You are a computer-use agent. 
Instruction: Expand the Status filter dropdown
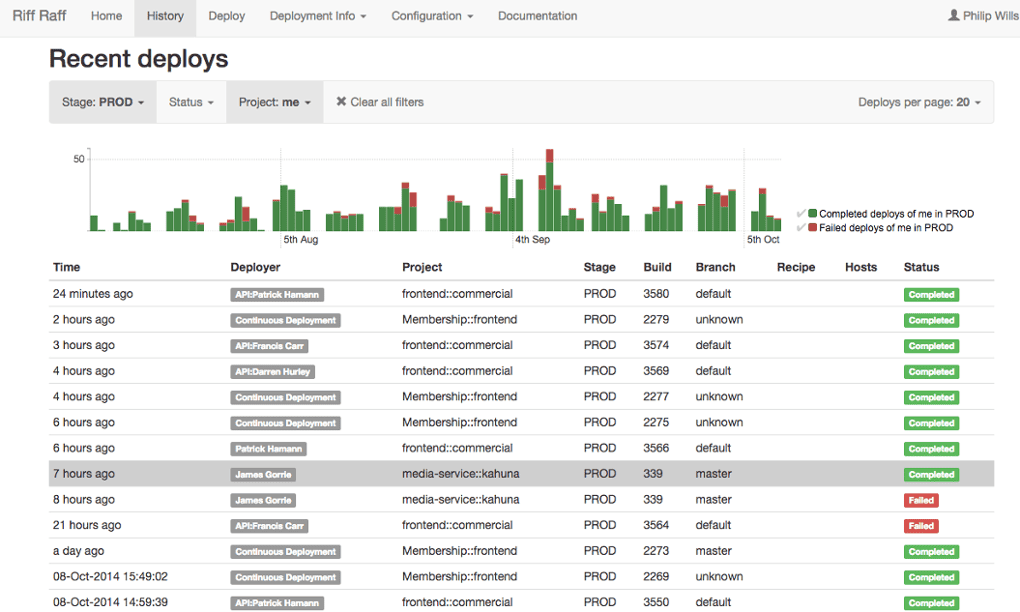click(191, 102)
